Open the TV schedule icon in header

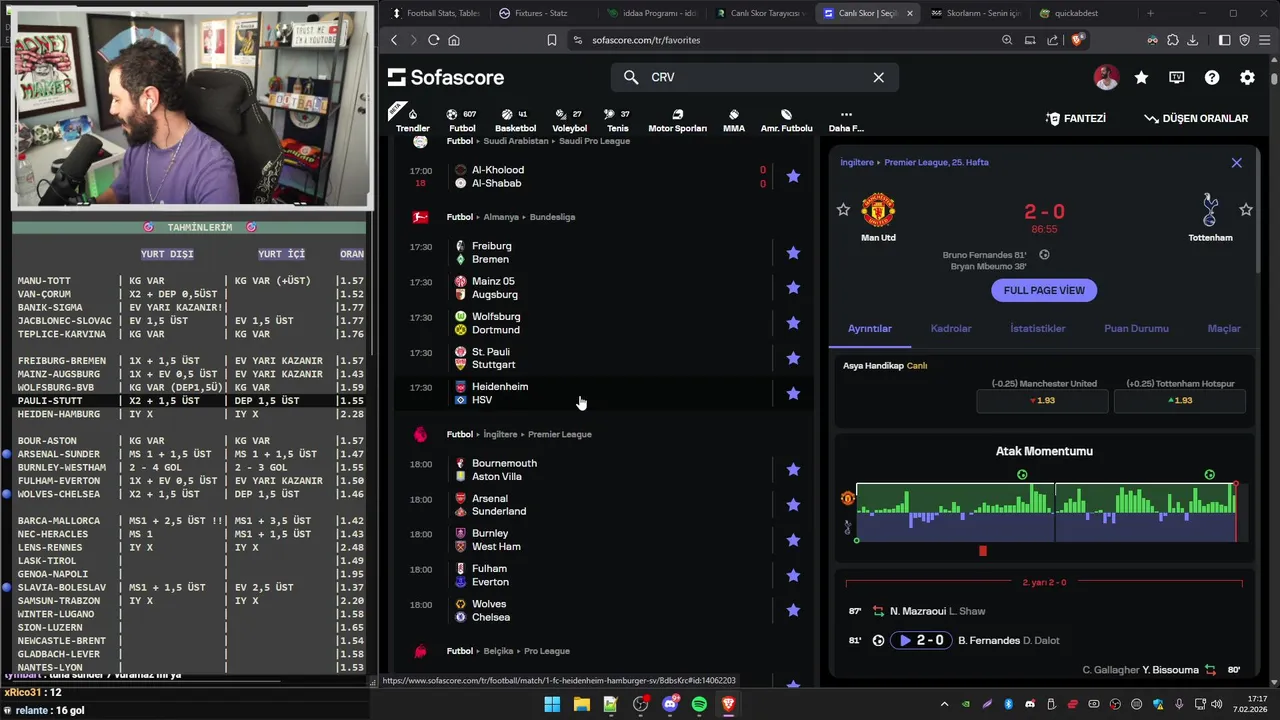1177,77
